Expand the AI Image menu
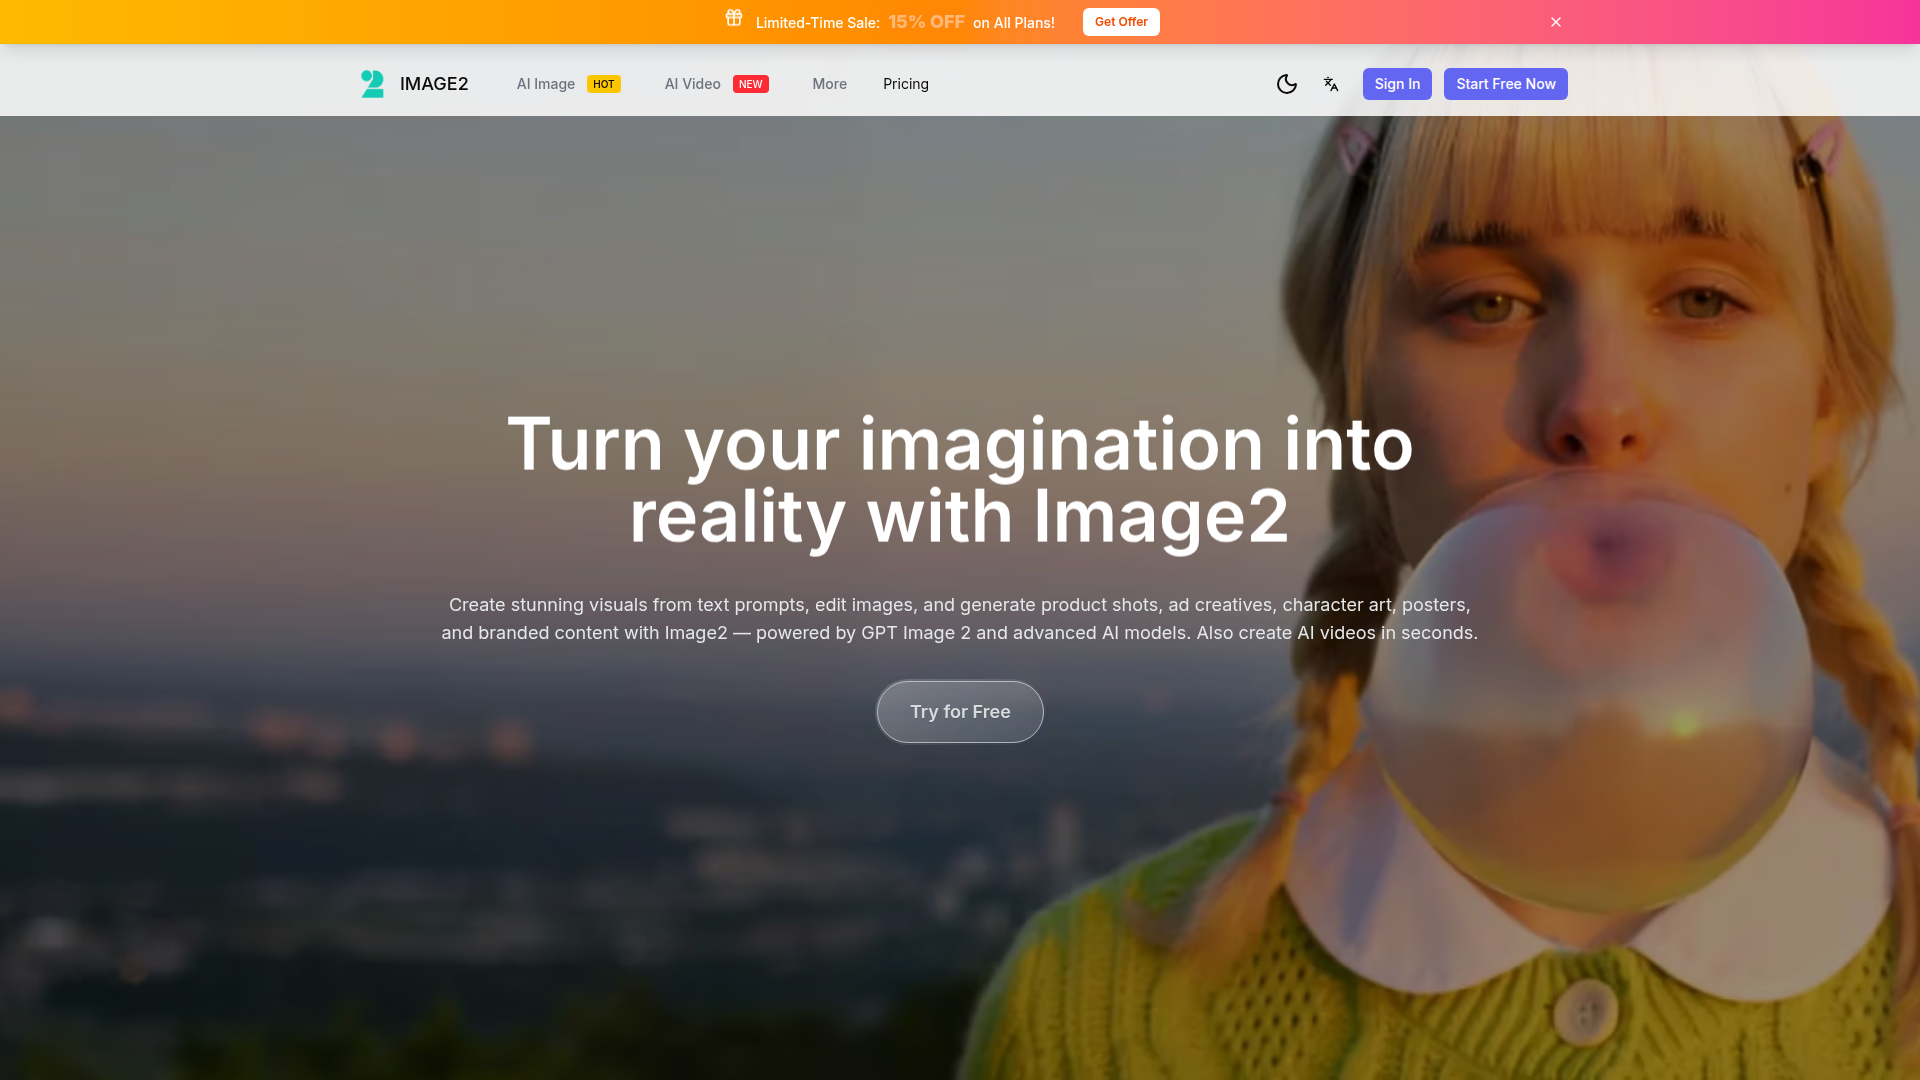The height and width of the screenshot is (1080, 1920). point(546,84)
